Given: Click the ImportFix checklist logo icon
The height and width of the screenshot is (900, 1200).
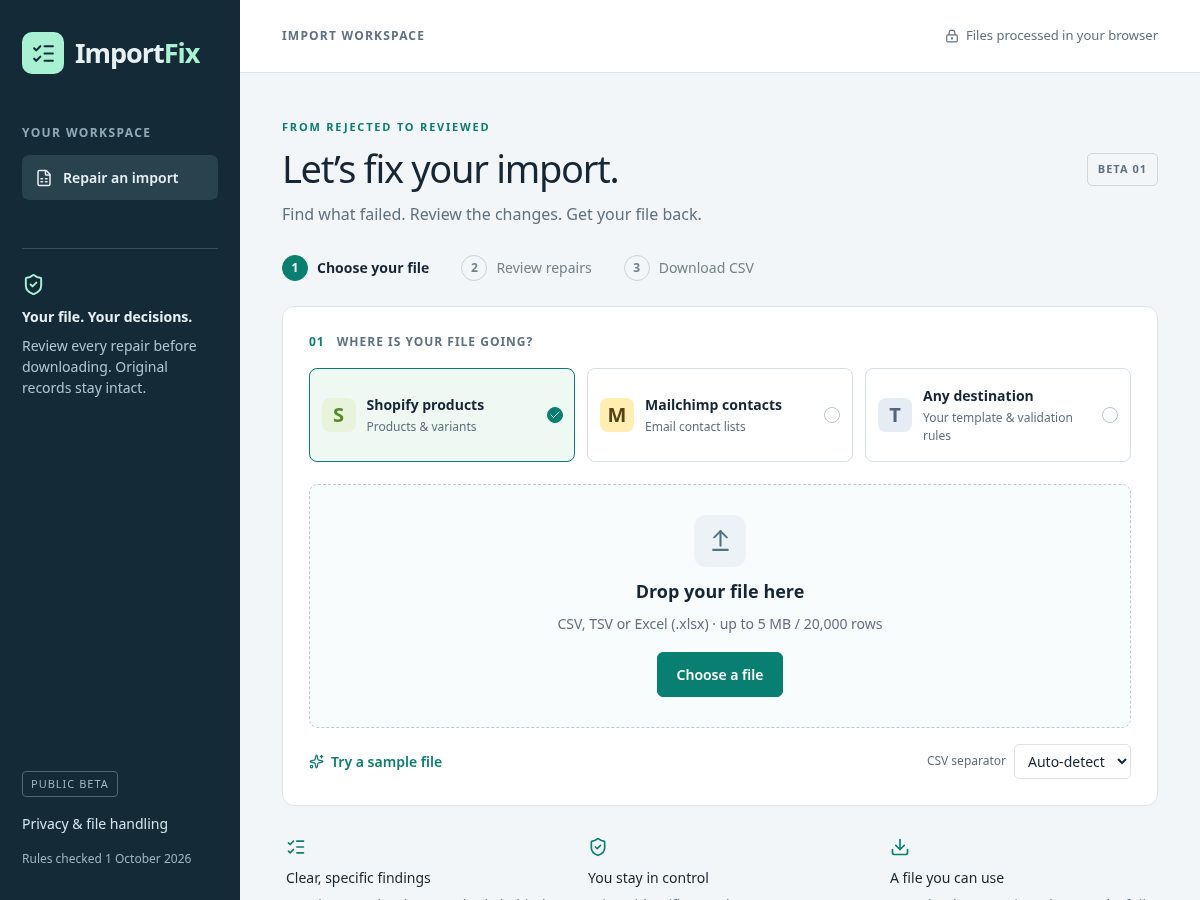Looking at the screenshot, I should (x=43, y=53).
